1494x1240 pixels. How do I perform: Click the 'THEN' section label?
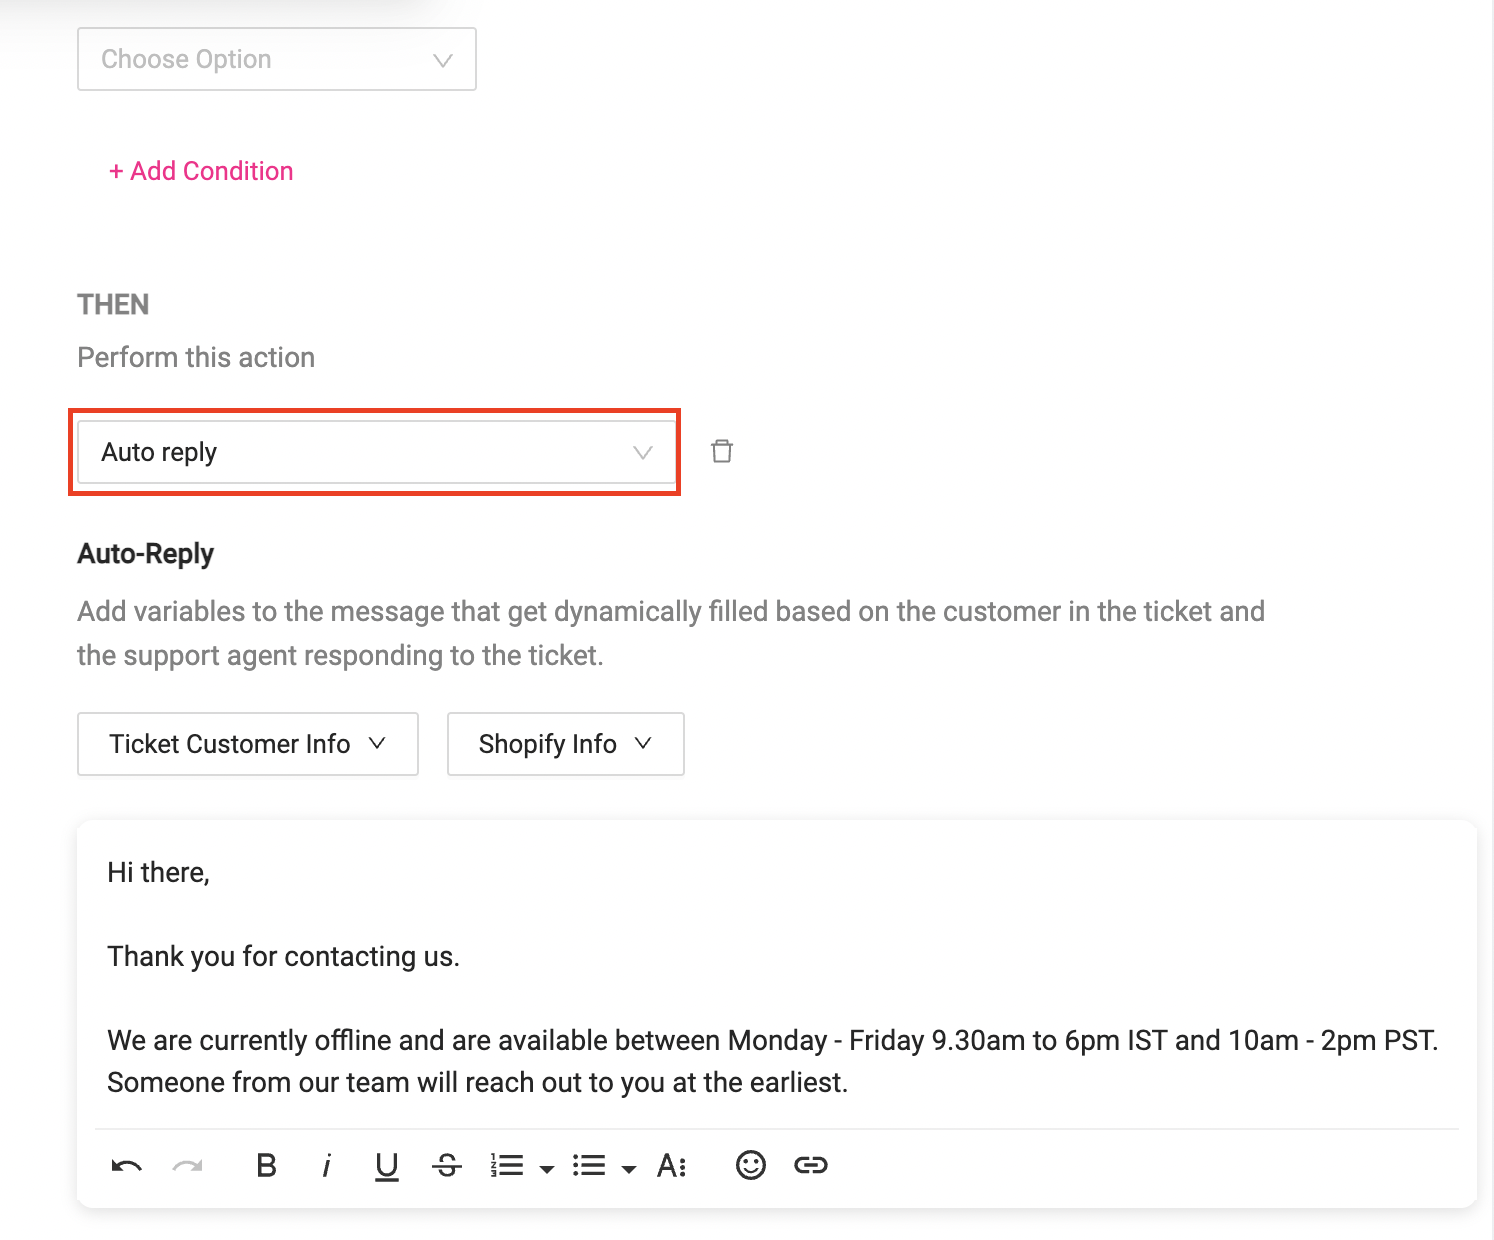click(113, 305)
